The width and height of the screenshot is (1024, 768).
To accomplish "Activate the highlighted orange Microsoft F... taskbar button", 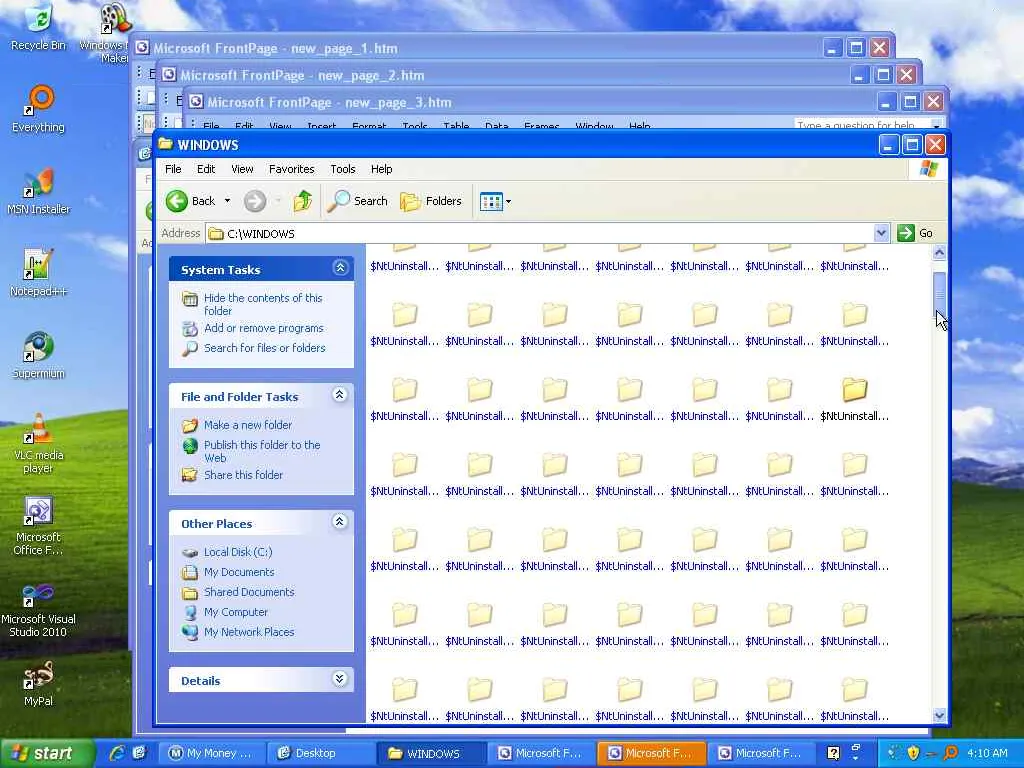I will pyautogui.click(x=651, y=753).
